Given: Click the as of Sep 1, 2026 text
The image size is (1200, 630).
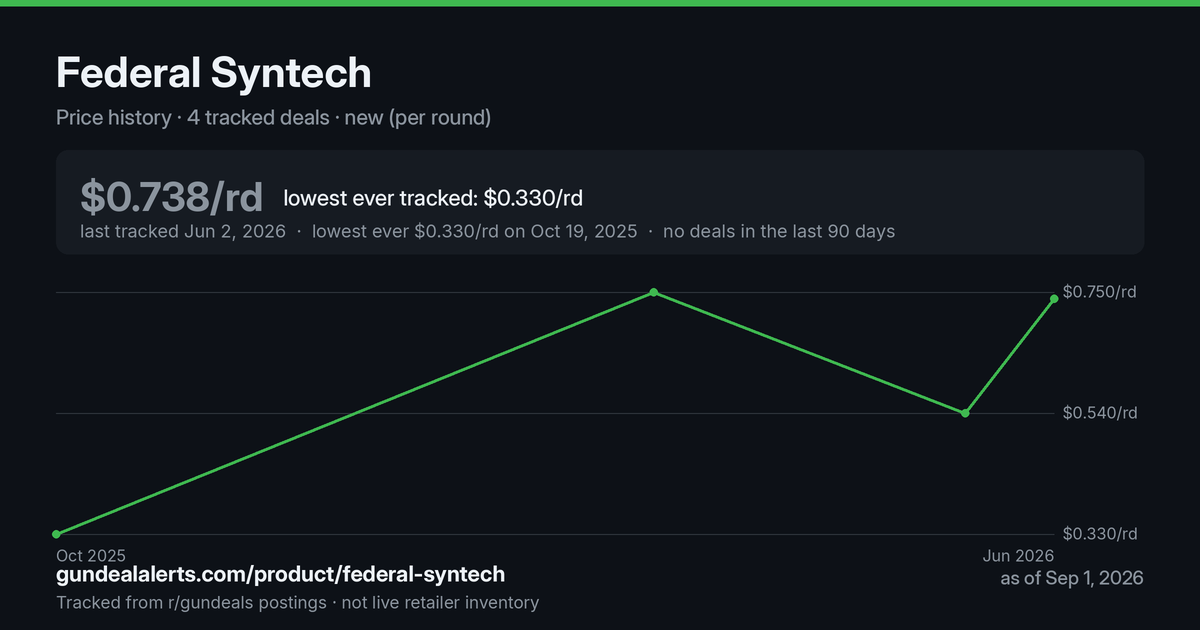Looking at the screenshot, I should 1072,578.
